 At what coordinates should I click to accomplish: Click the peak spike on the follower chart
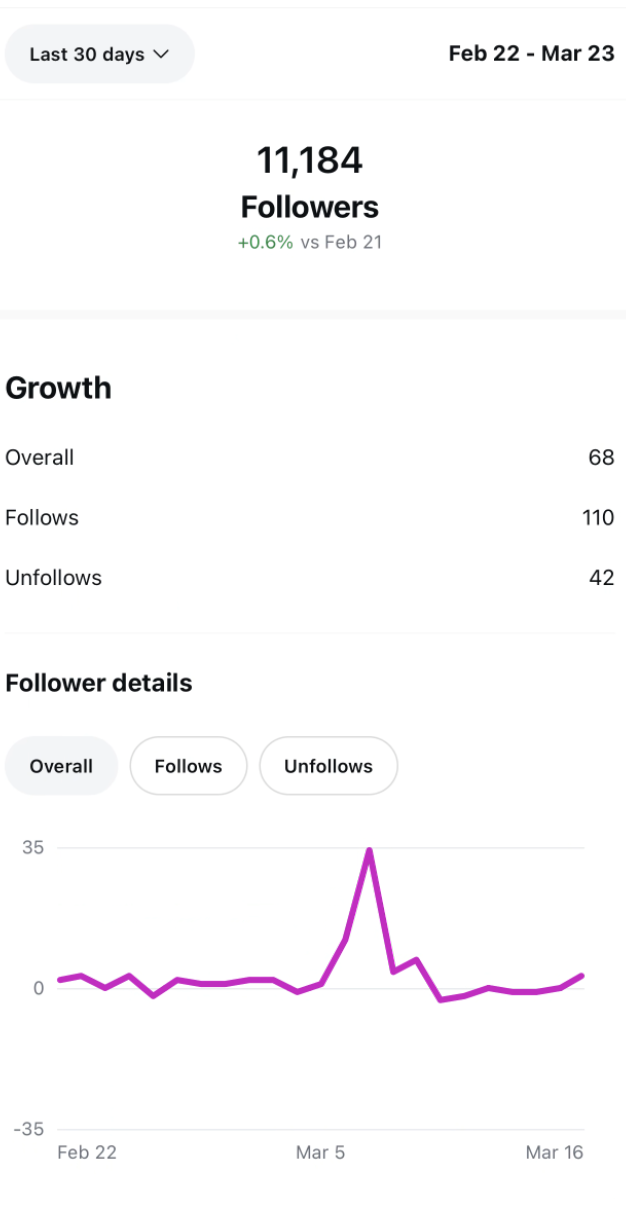tap(369, 851)
